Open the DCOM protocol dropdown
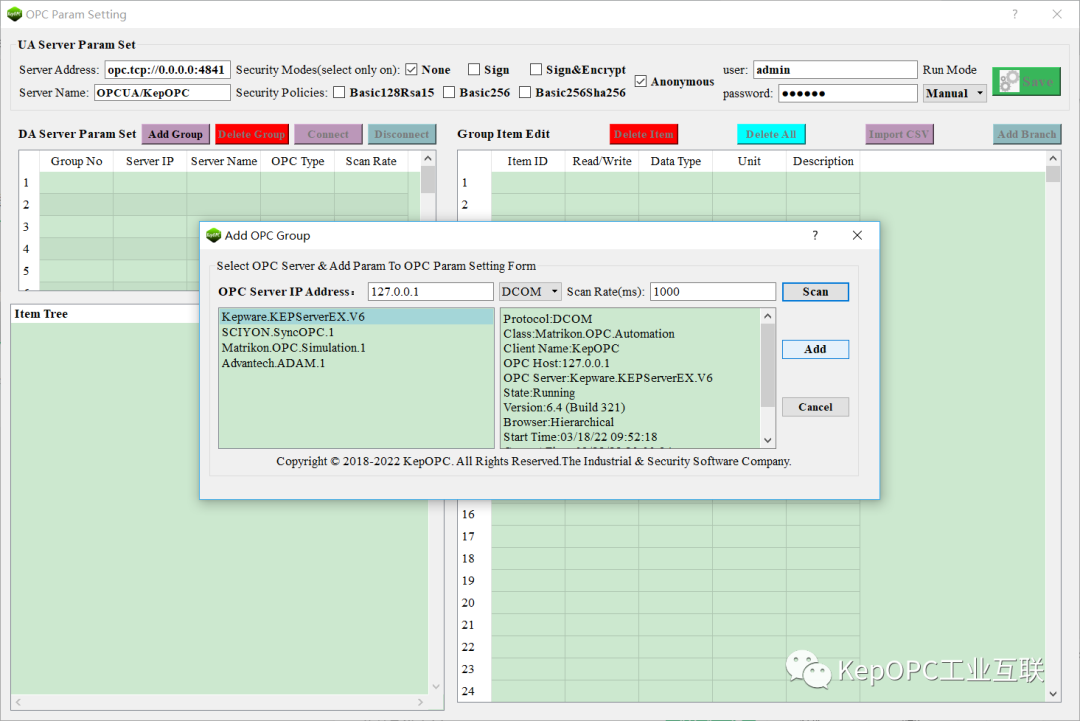The image size is (1080, 721). [530, 292]
